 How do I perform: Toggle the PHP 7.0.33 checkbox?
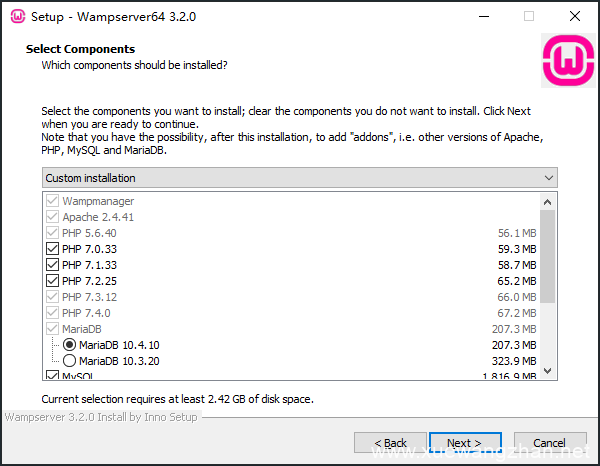point(53,249)
